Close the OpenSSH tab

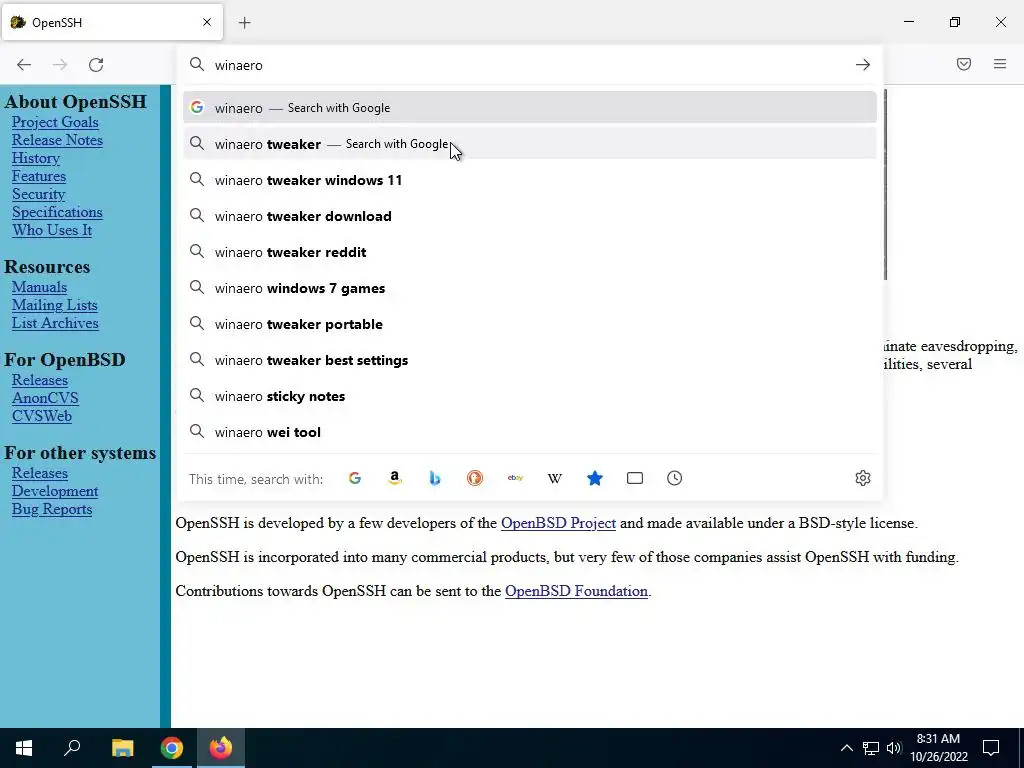click(x=207, y=22)
